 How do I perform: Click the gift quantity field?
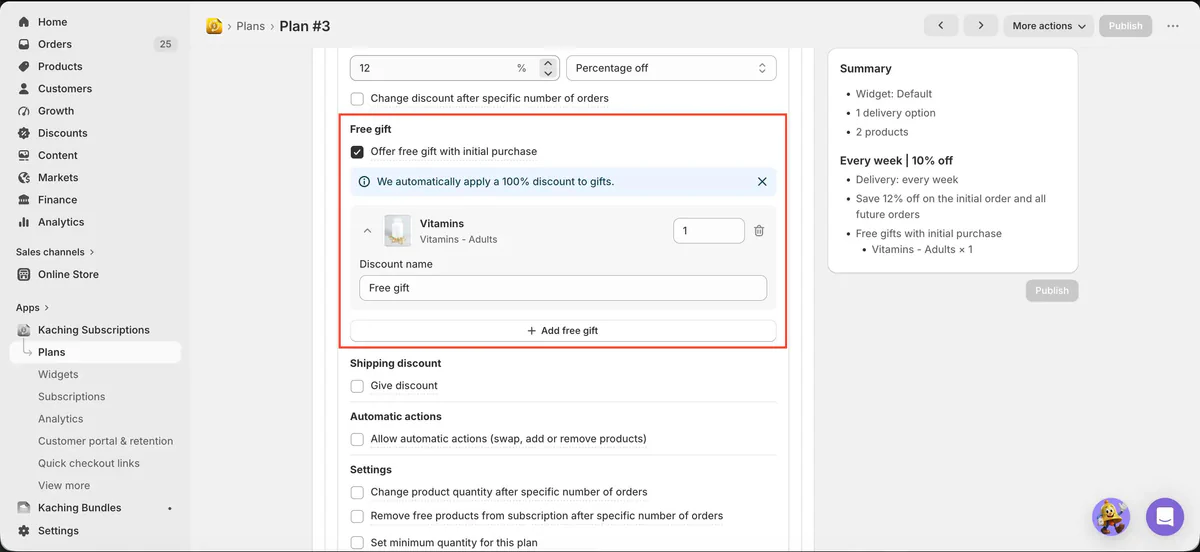click(x=709, y=231)
